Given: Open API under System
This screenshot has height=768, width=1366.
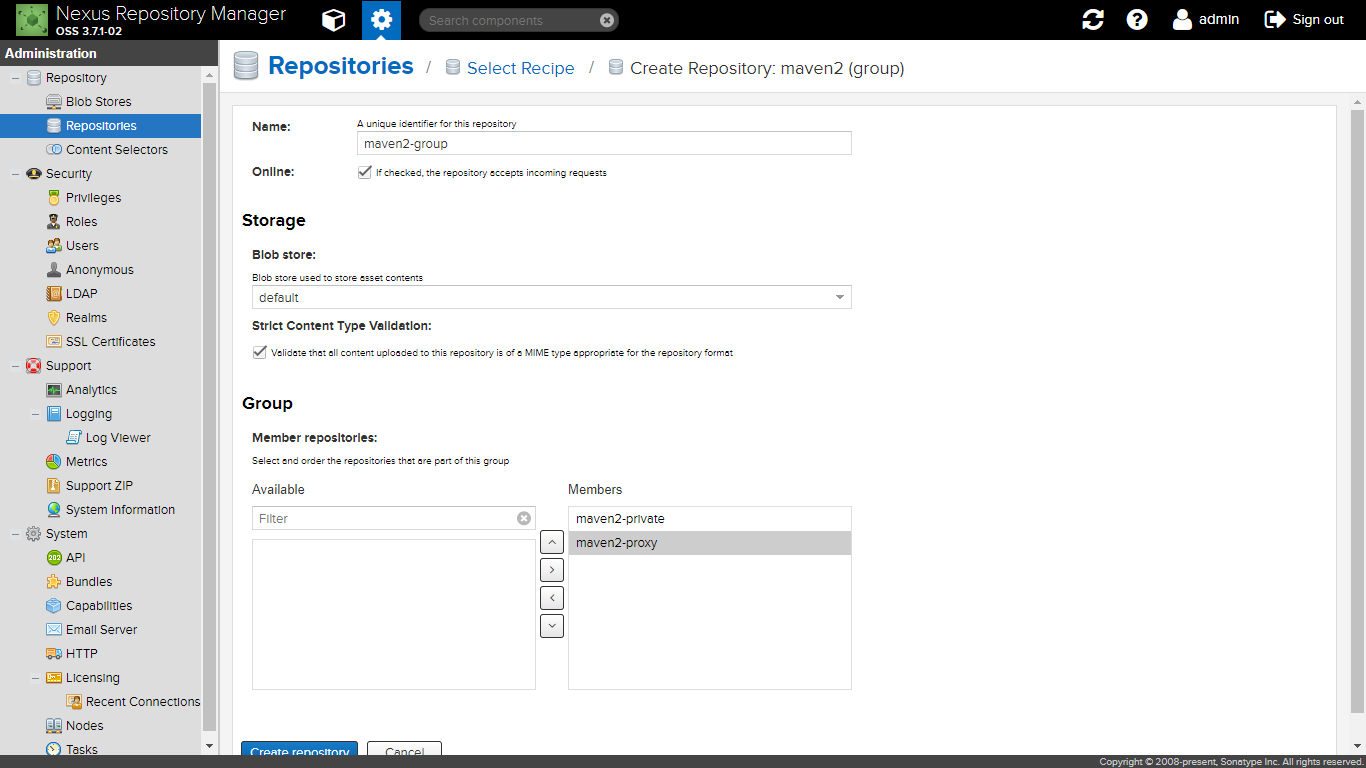Looking at the screenshot, I should pyautogui.click(x=75, y=558).
